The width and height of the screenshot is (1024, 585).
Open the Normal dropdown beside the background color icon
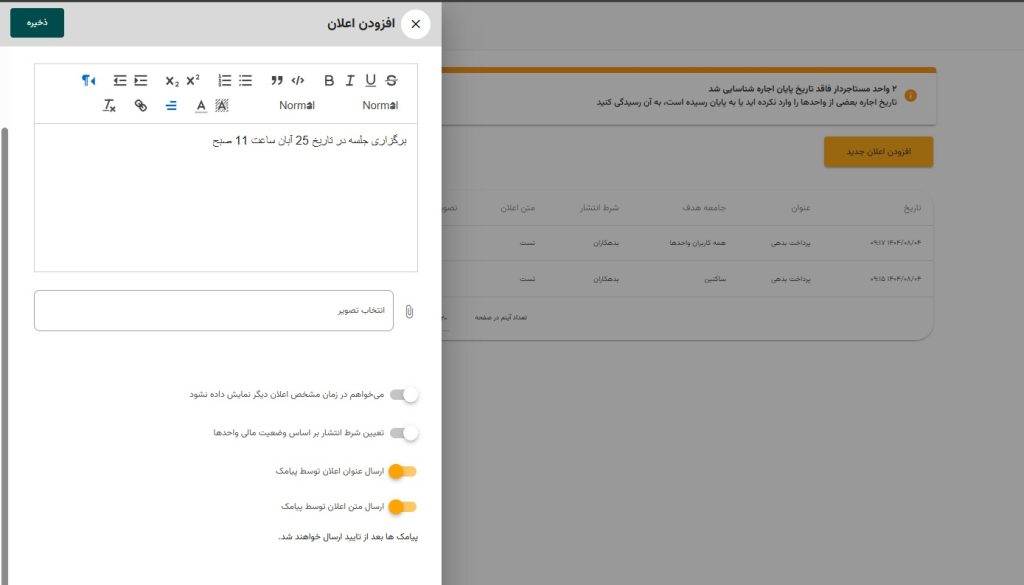click(297, 105)
